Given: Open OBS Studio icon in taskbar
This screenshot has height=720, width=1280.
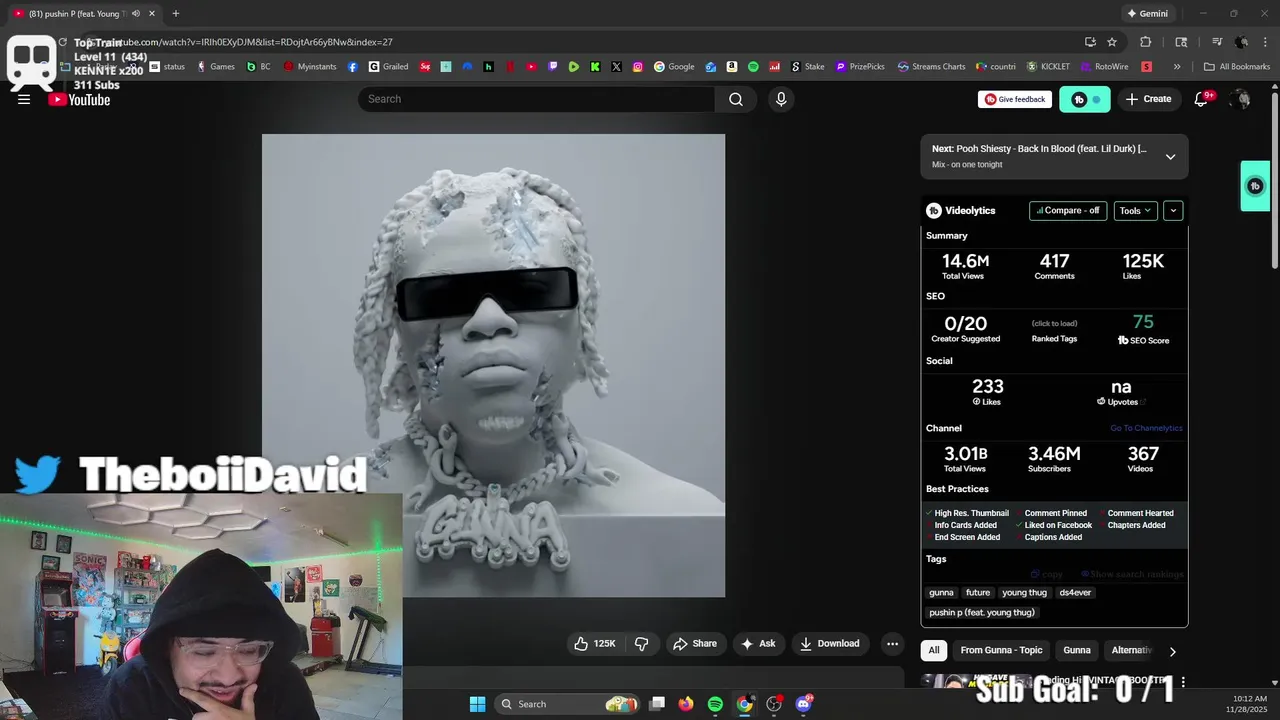Looking at the screenshot, I should point(774,704).
